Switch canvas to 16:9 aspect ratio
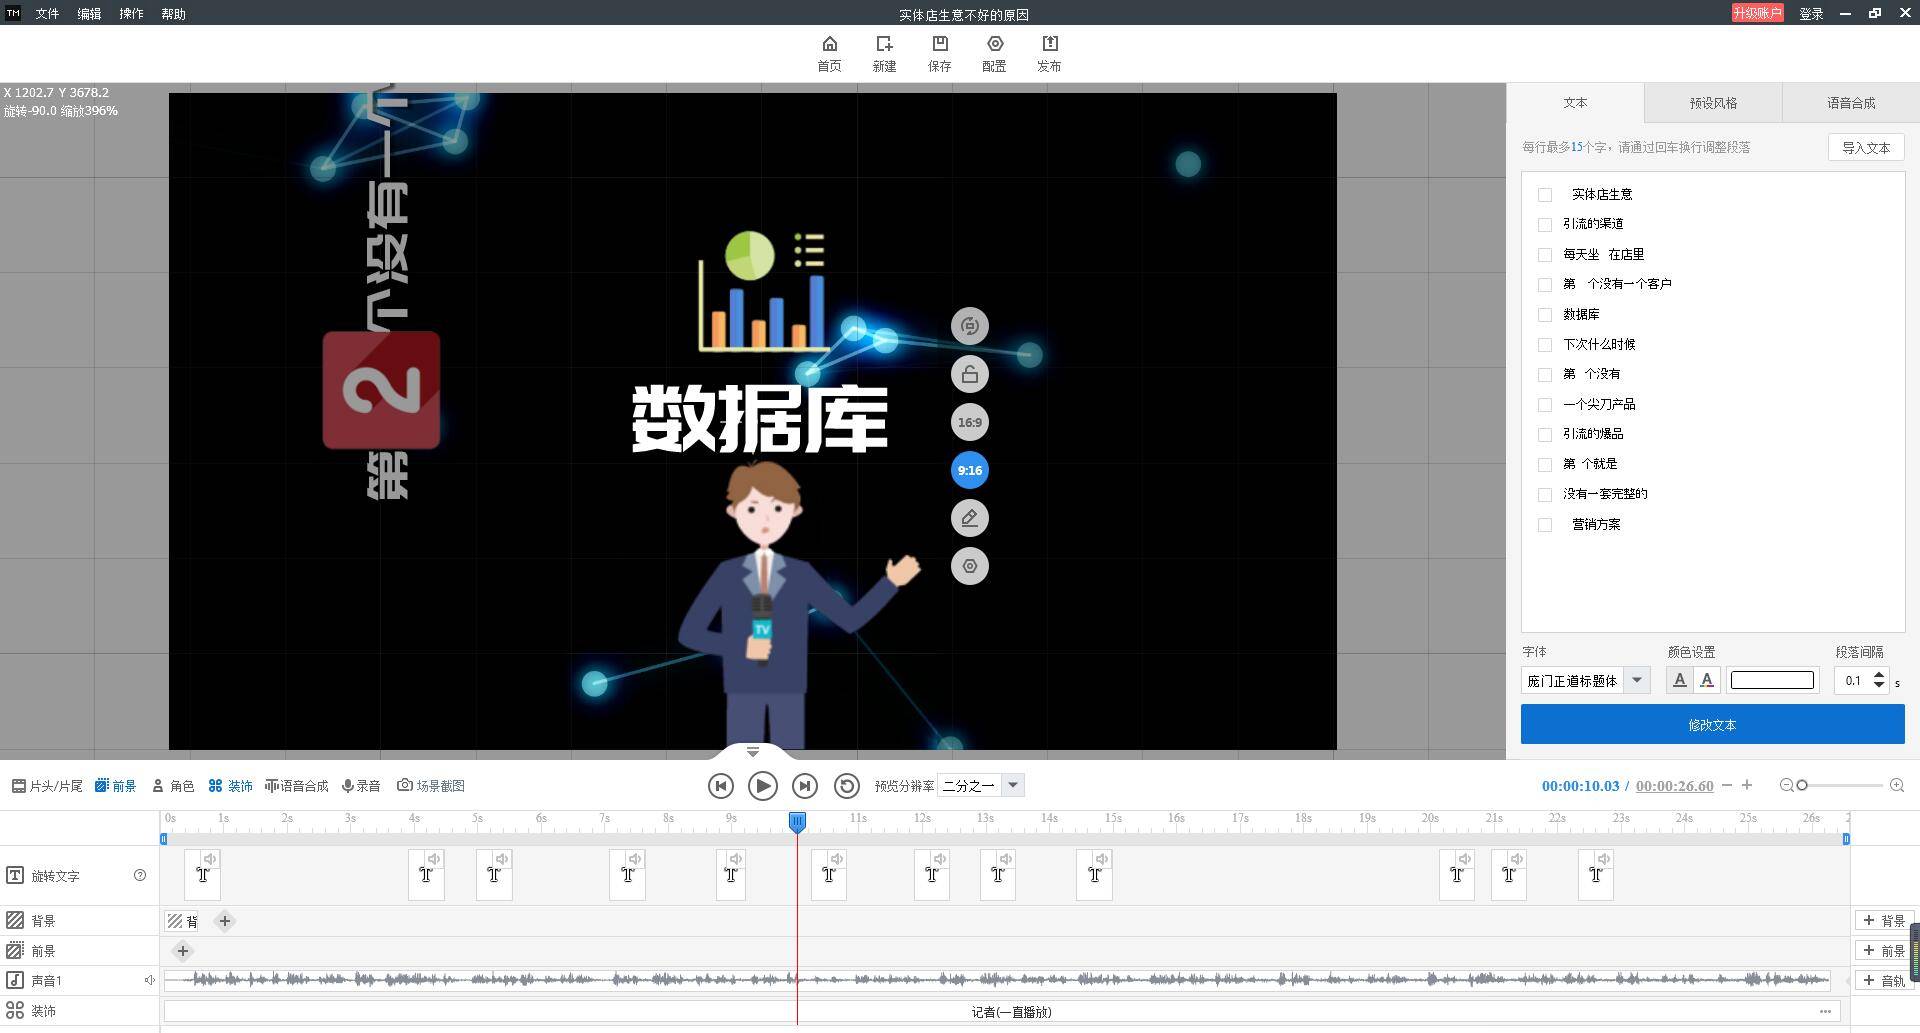 (970, 422)
